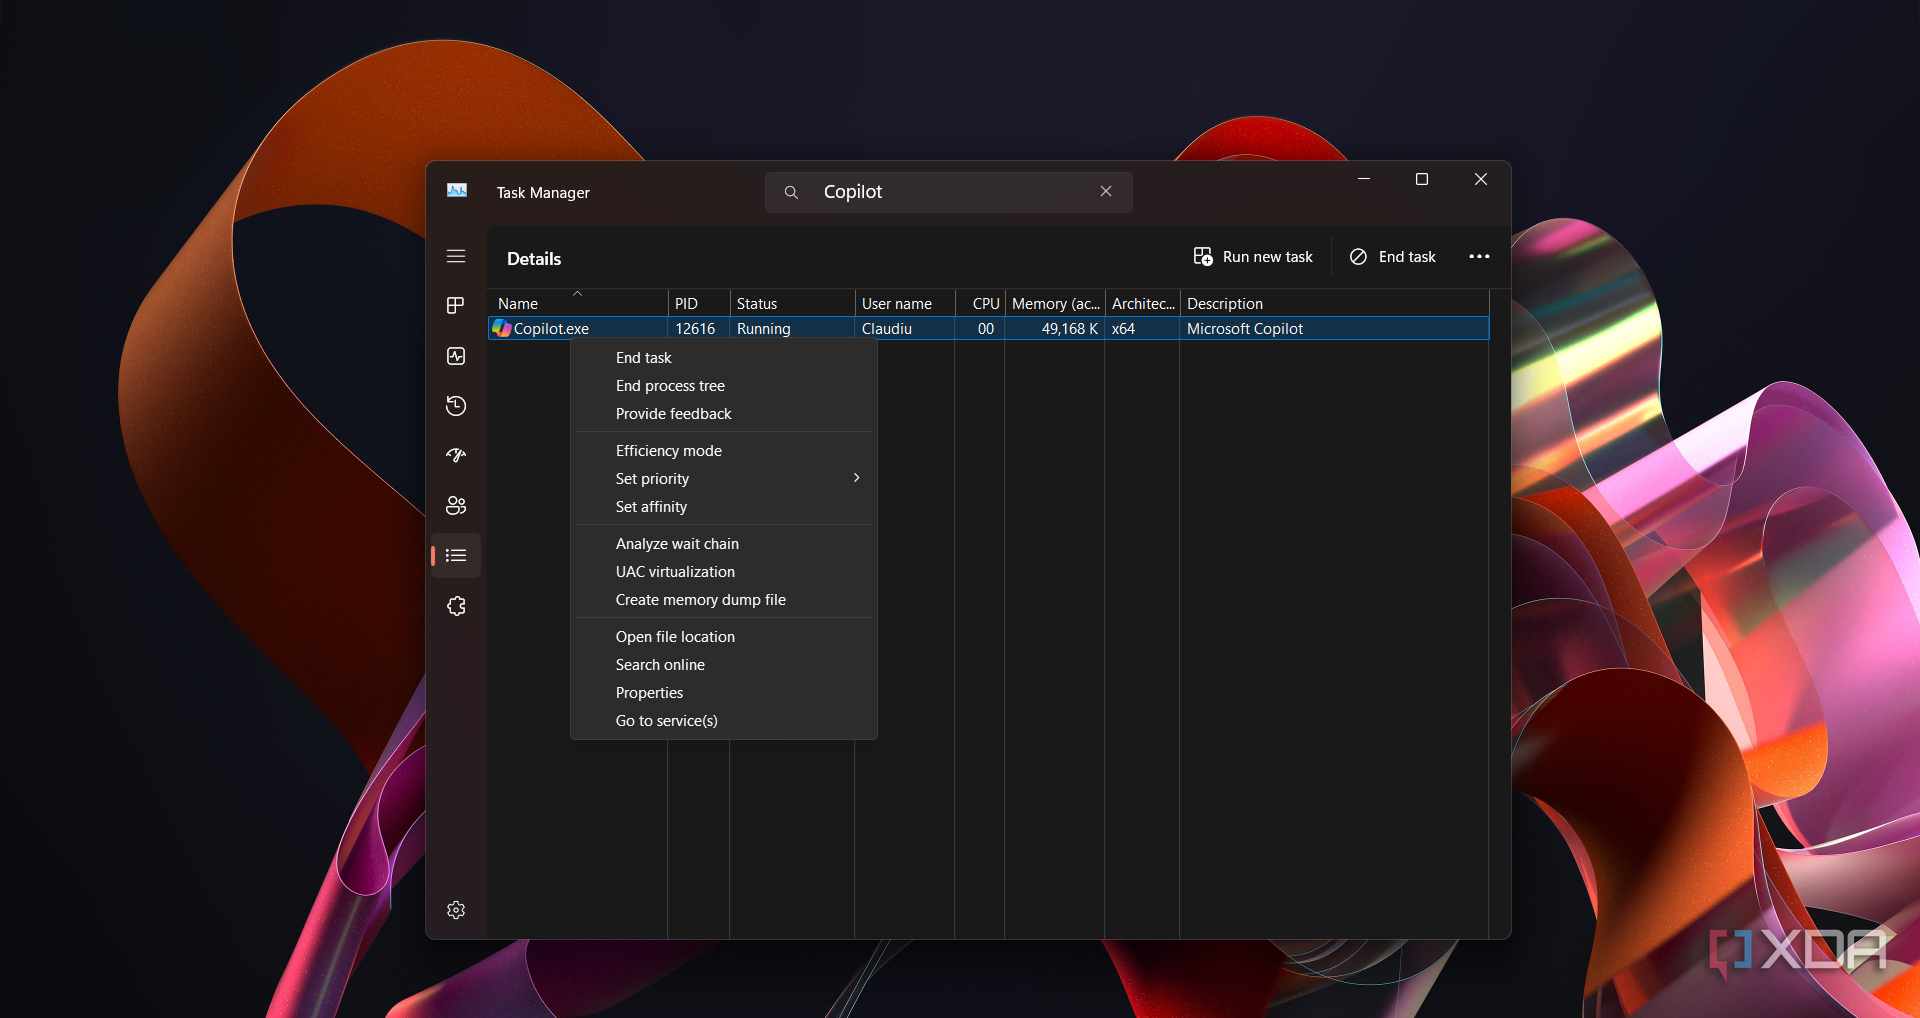Clear the Copilot search text

click(x=1106, y=191)
